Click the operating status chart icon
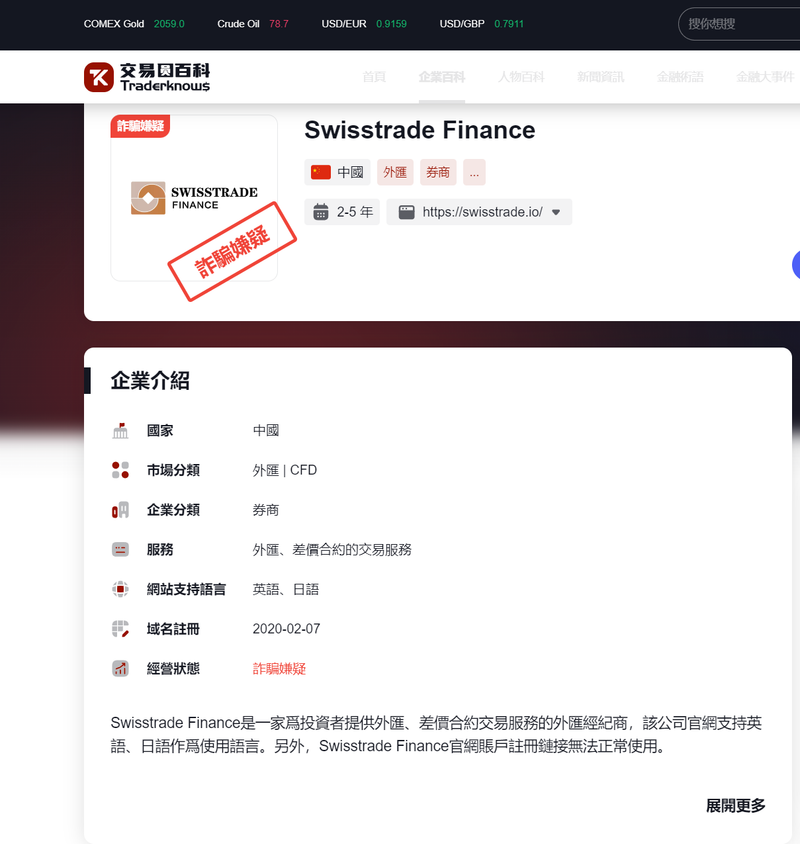This screenshot has width=800, height=844. coord(121,669)
